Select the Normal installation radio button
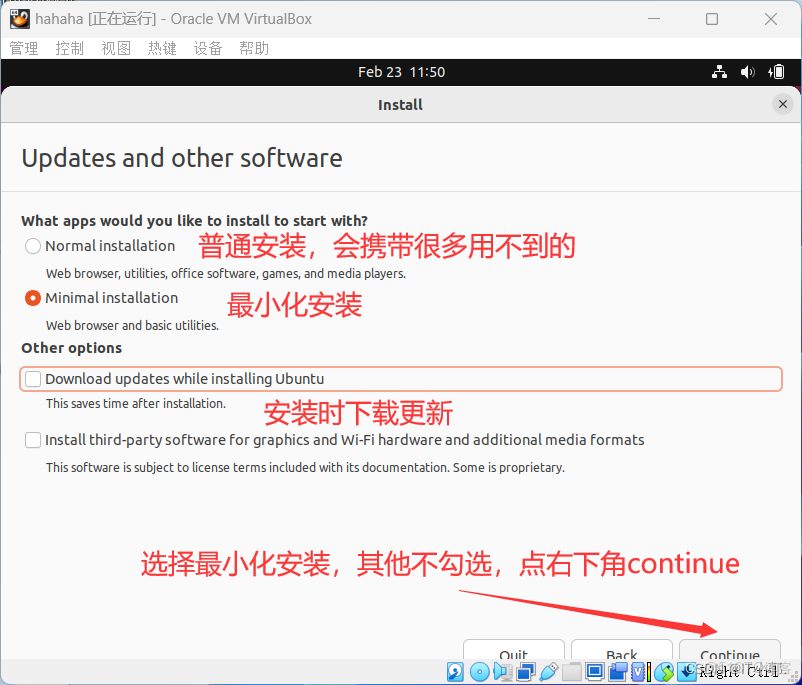The width and height of the screenshot is (802, 685). click(x=33, y=245)
